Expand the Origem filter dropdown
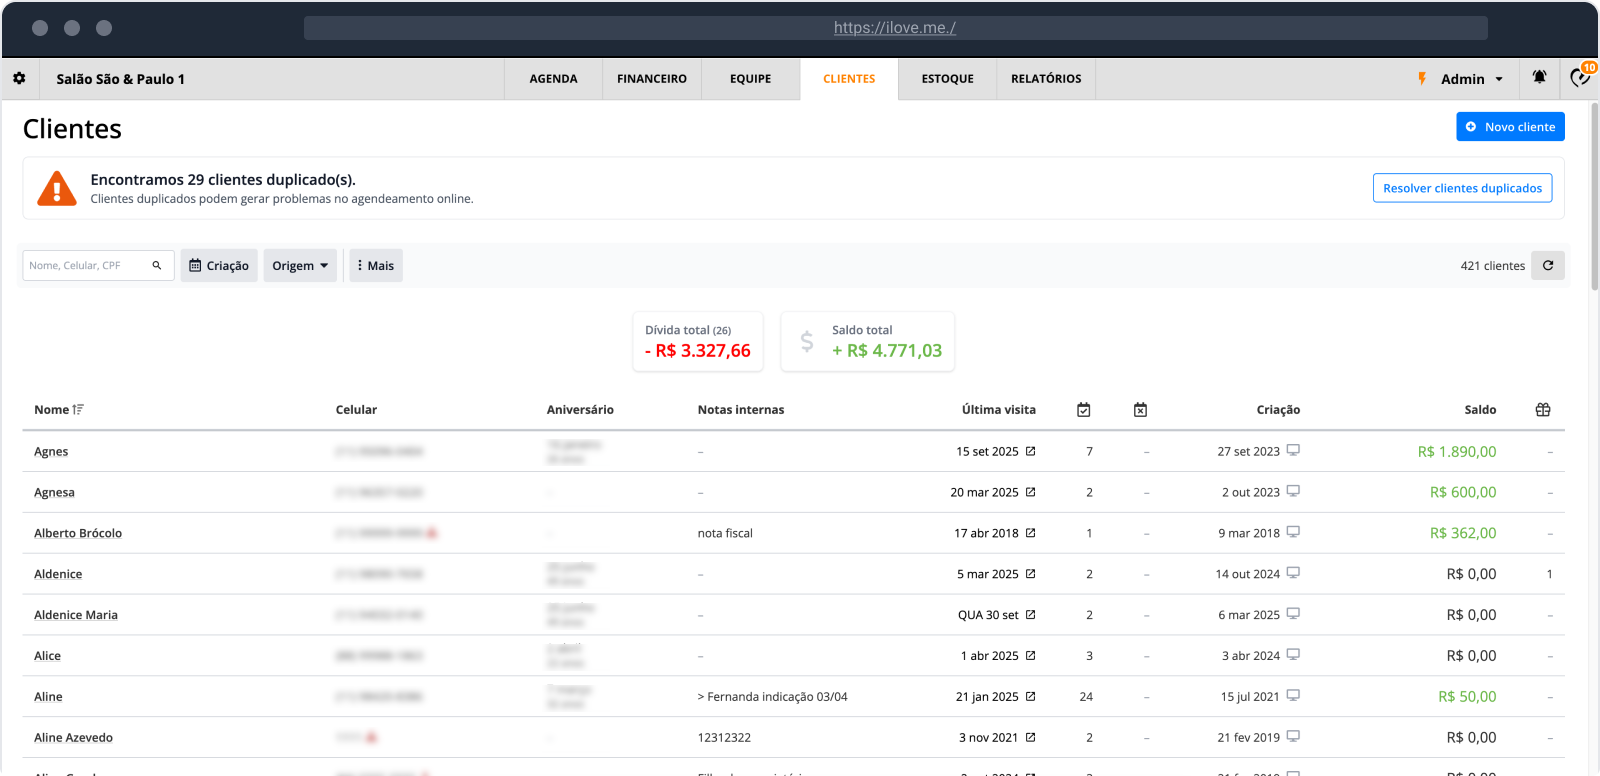This screenshot has height=776, width=1600. (x=300, y=266)
